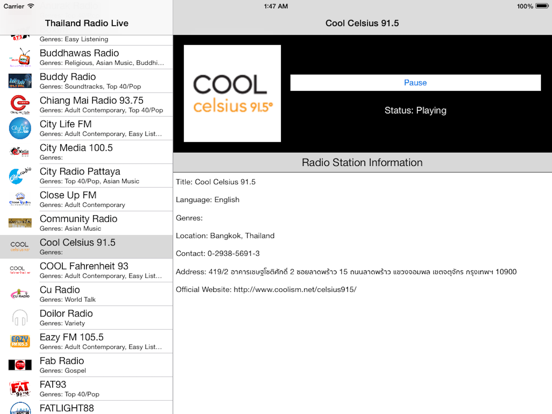Screen dimensions: 552x414
Task: Tap the 1:47 AM clock
Action: (x=276, y=6)
